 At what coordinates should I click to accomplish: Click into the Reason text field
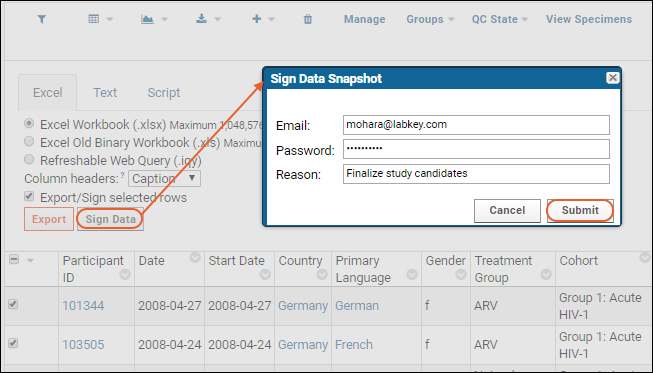point(476,174)
